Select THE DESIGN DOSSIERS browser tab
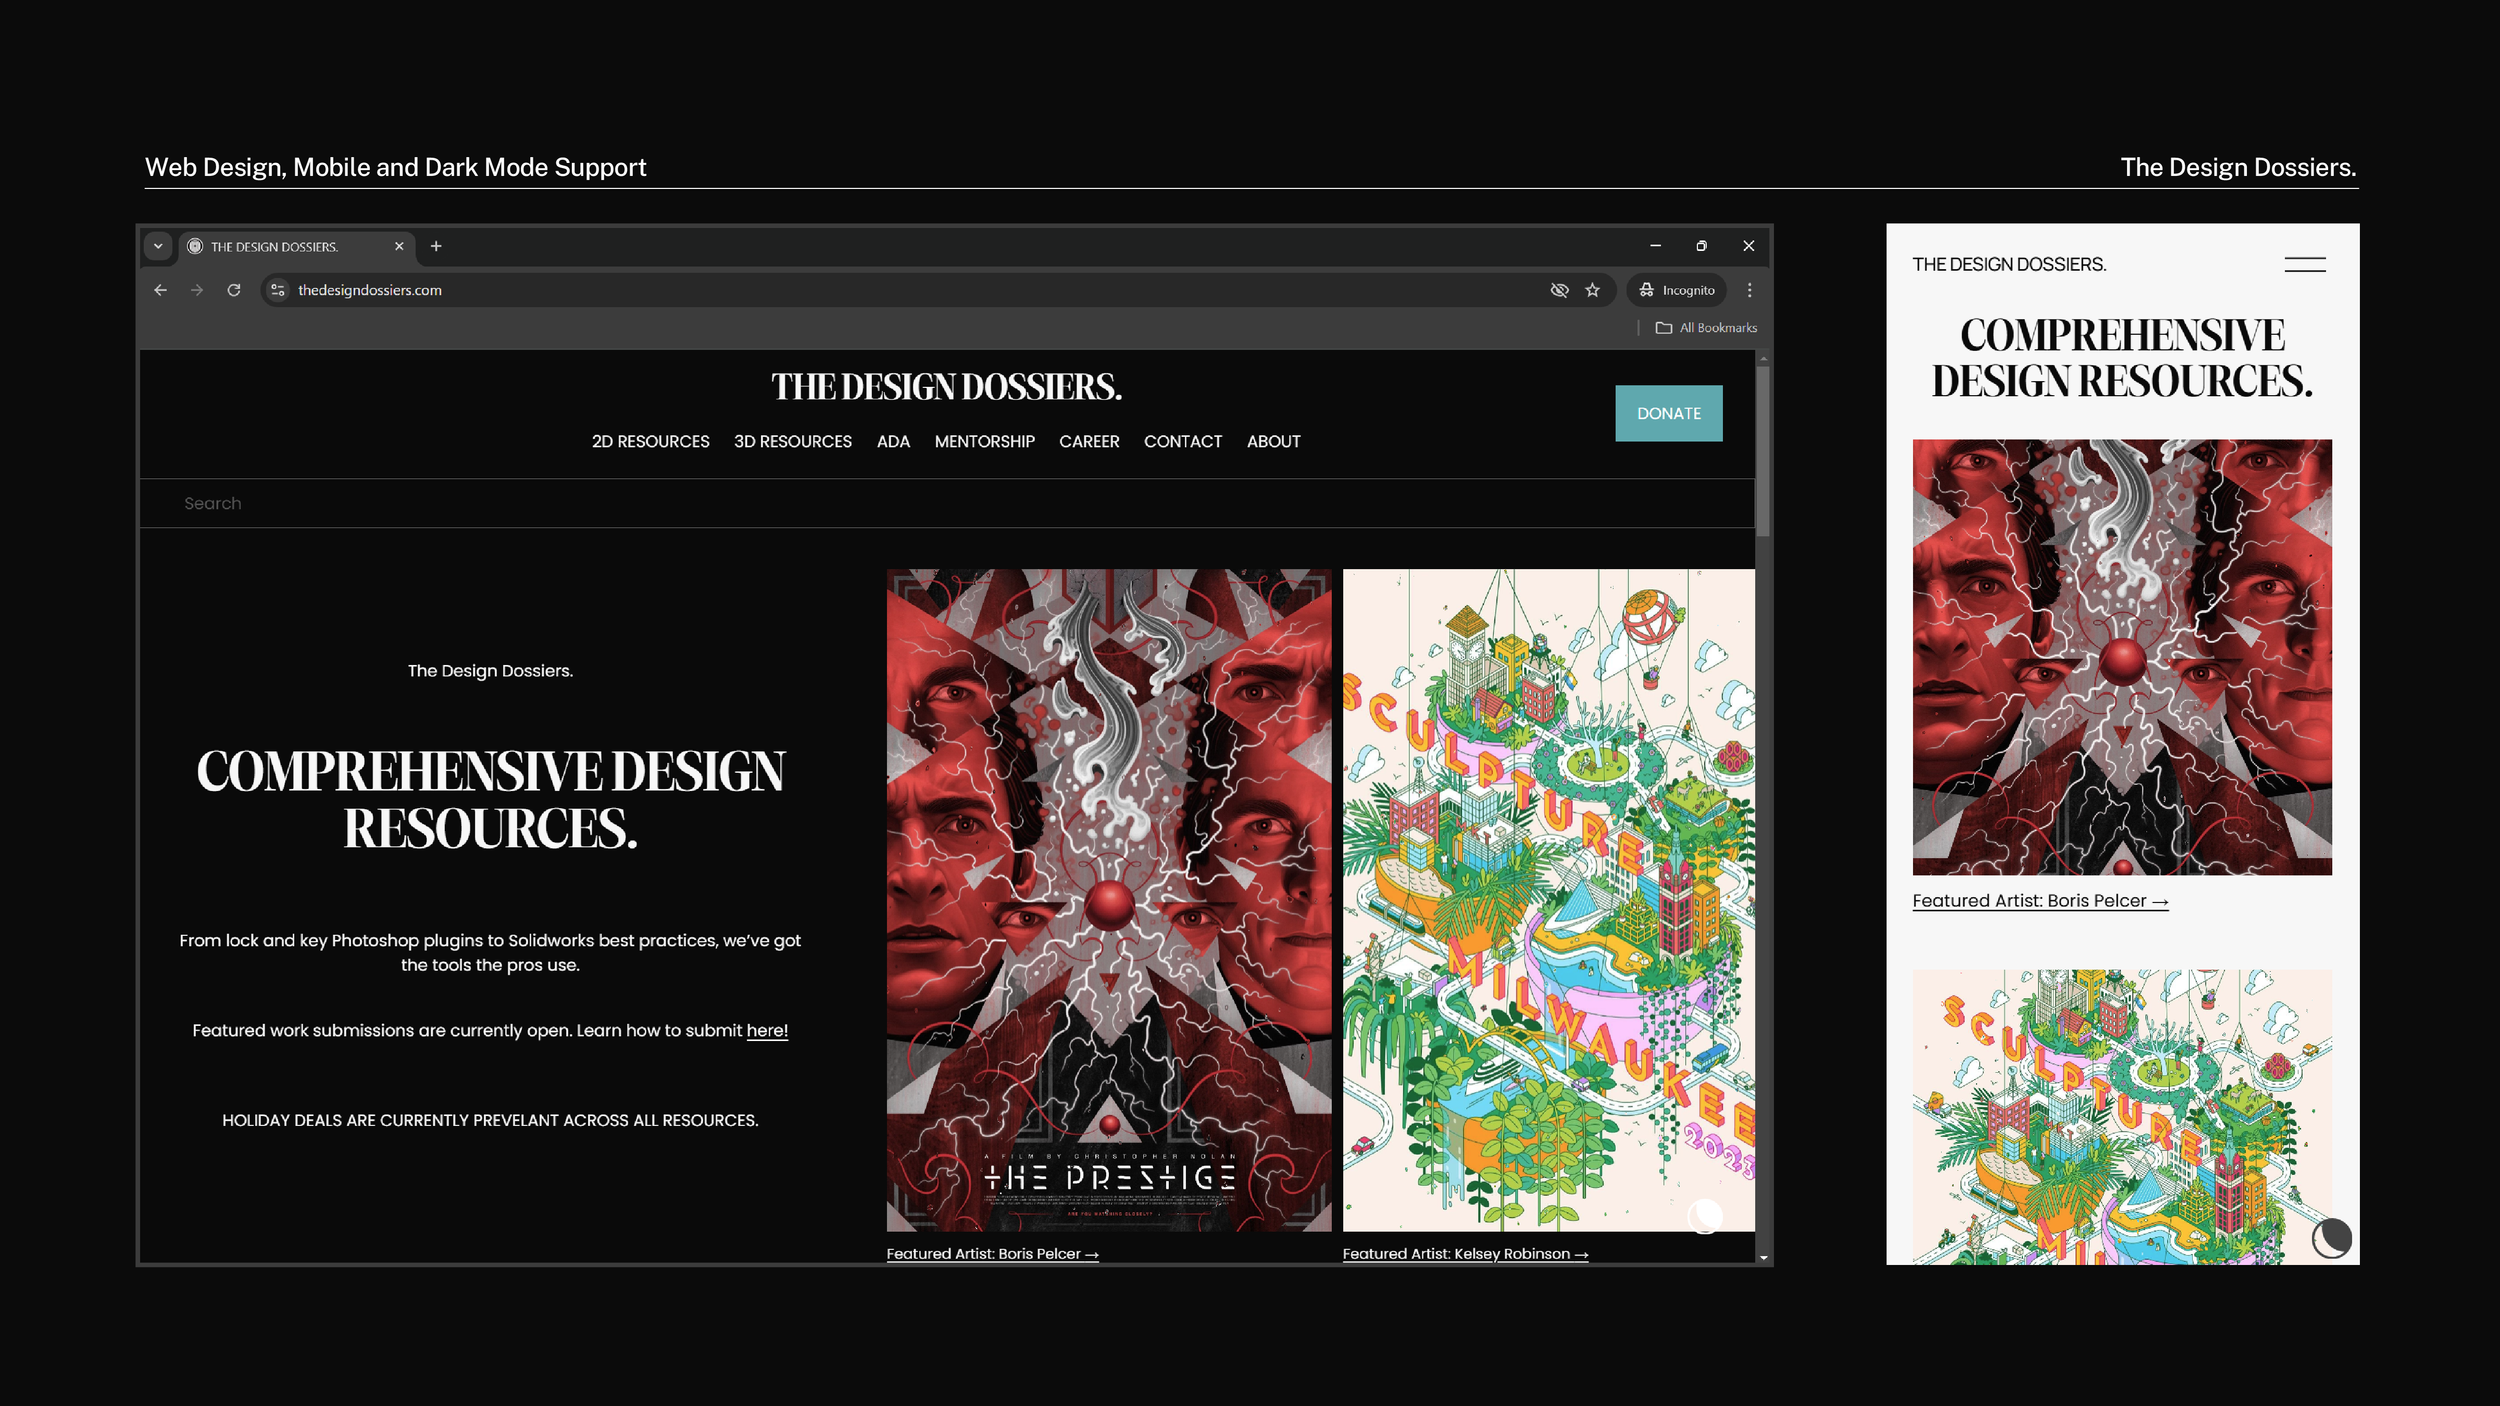Screen dimensions: 2500x1406 (297, 246)
